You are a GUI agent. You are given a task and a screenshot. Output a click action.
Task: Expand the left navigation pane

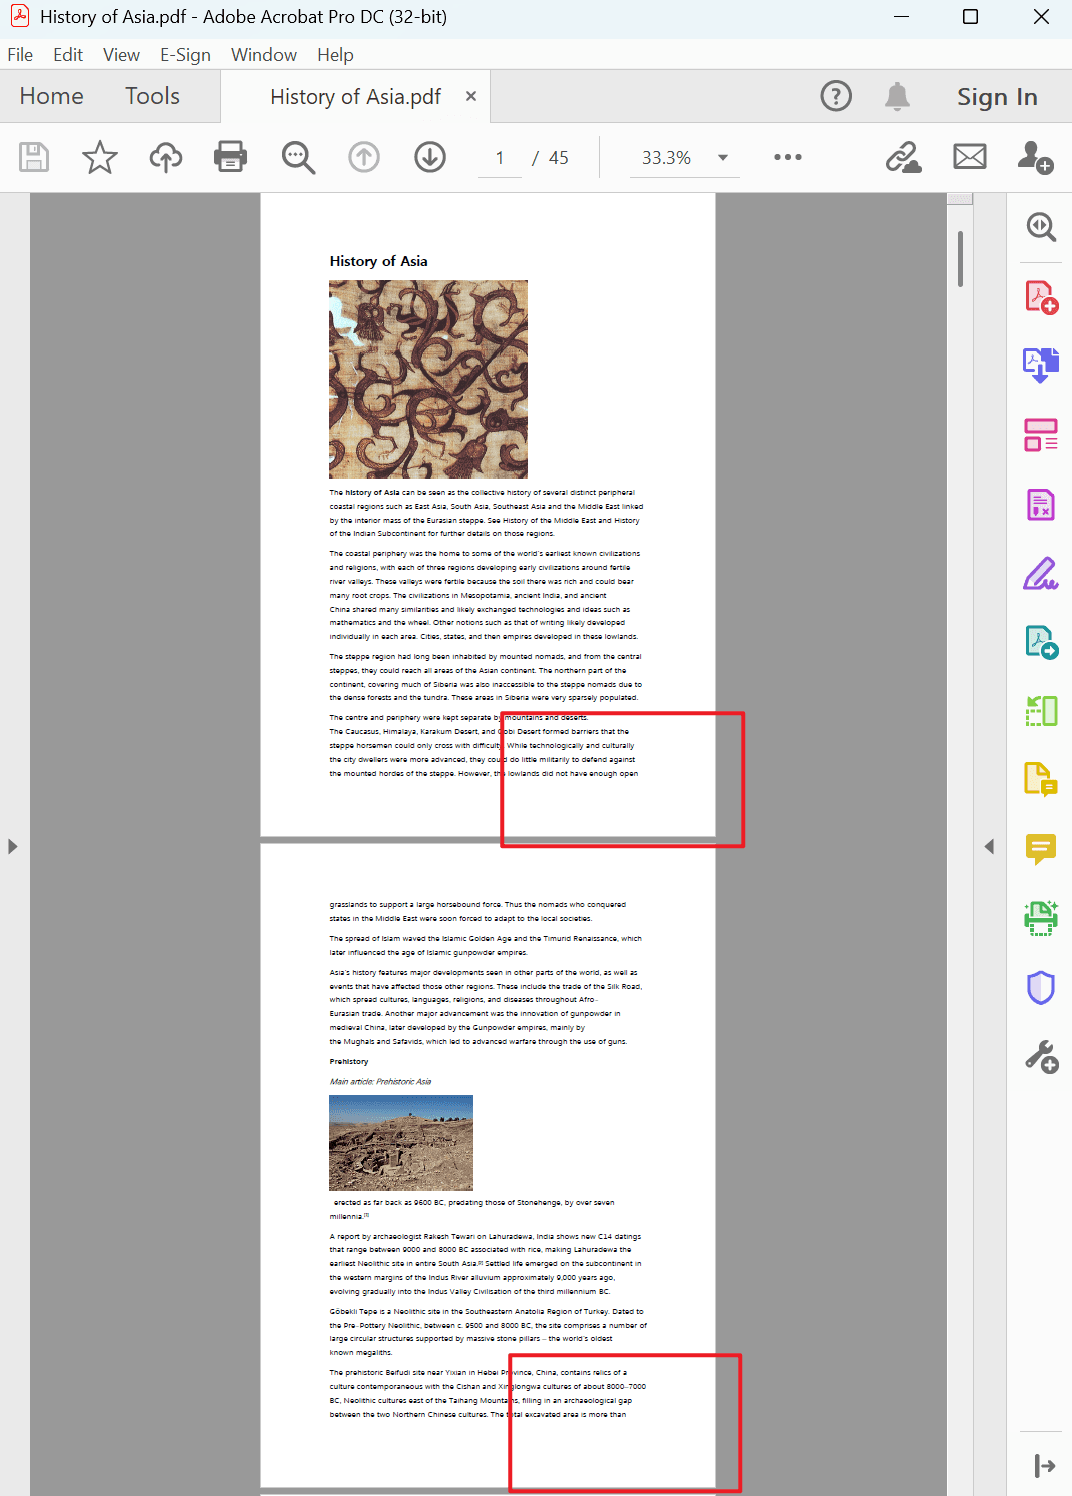[x=12, y=846]
